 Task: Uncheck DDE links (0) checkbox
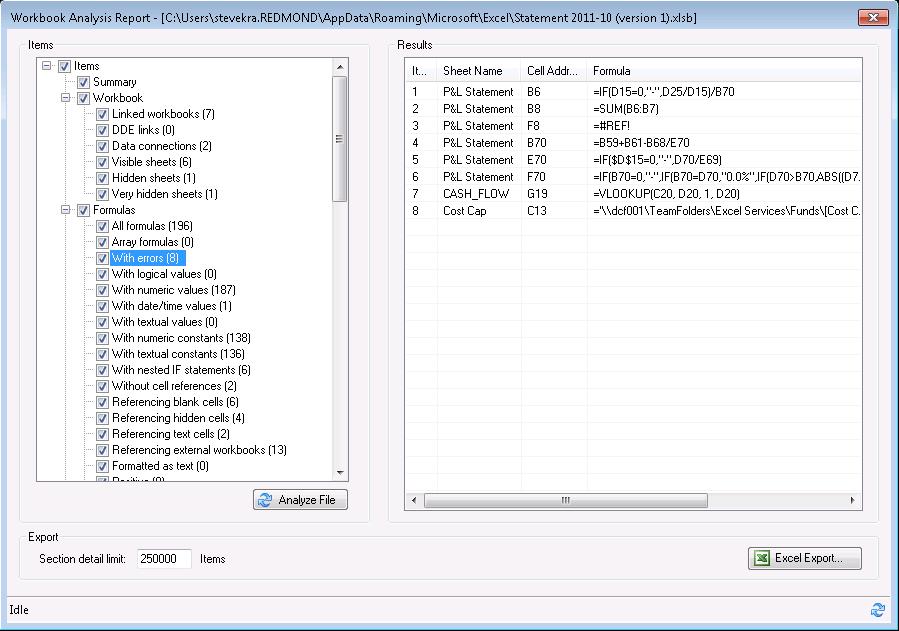click(x=102, y=131)
